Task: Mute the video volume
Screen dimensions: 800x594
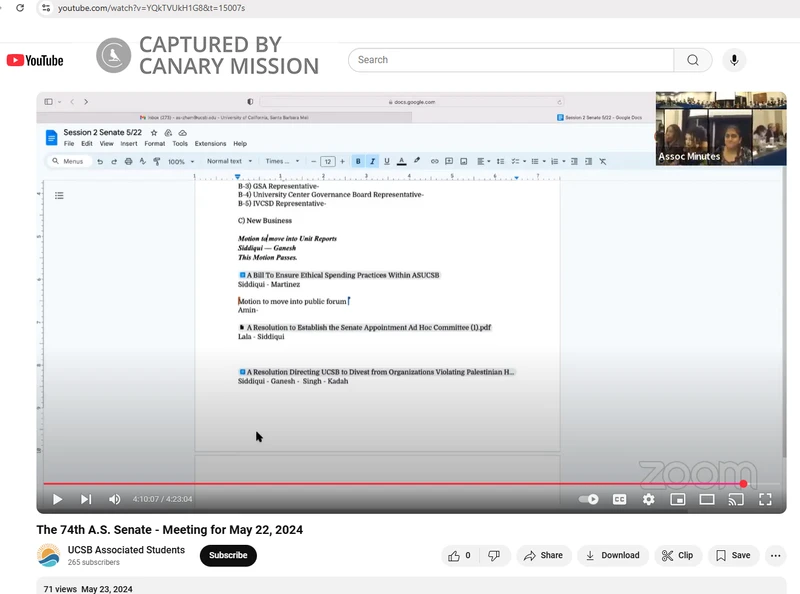Action: click(x=114, y=499)
